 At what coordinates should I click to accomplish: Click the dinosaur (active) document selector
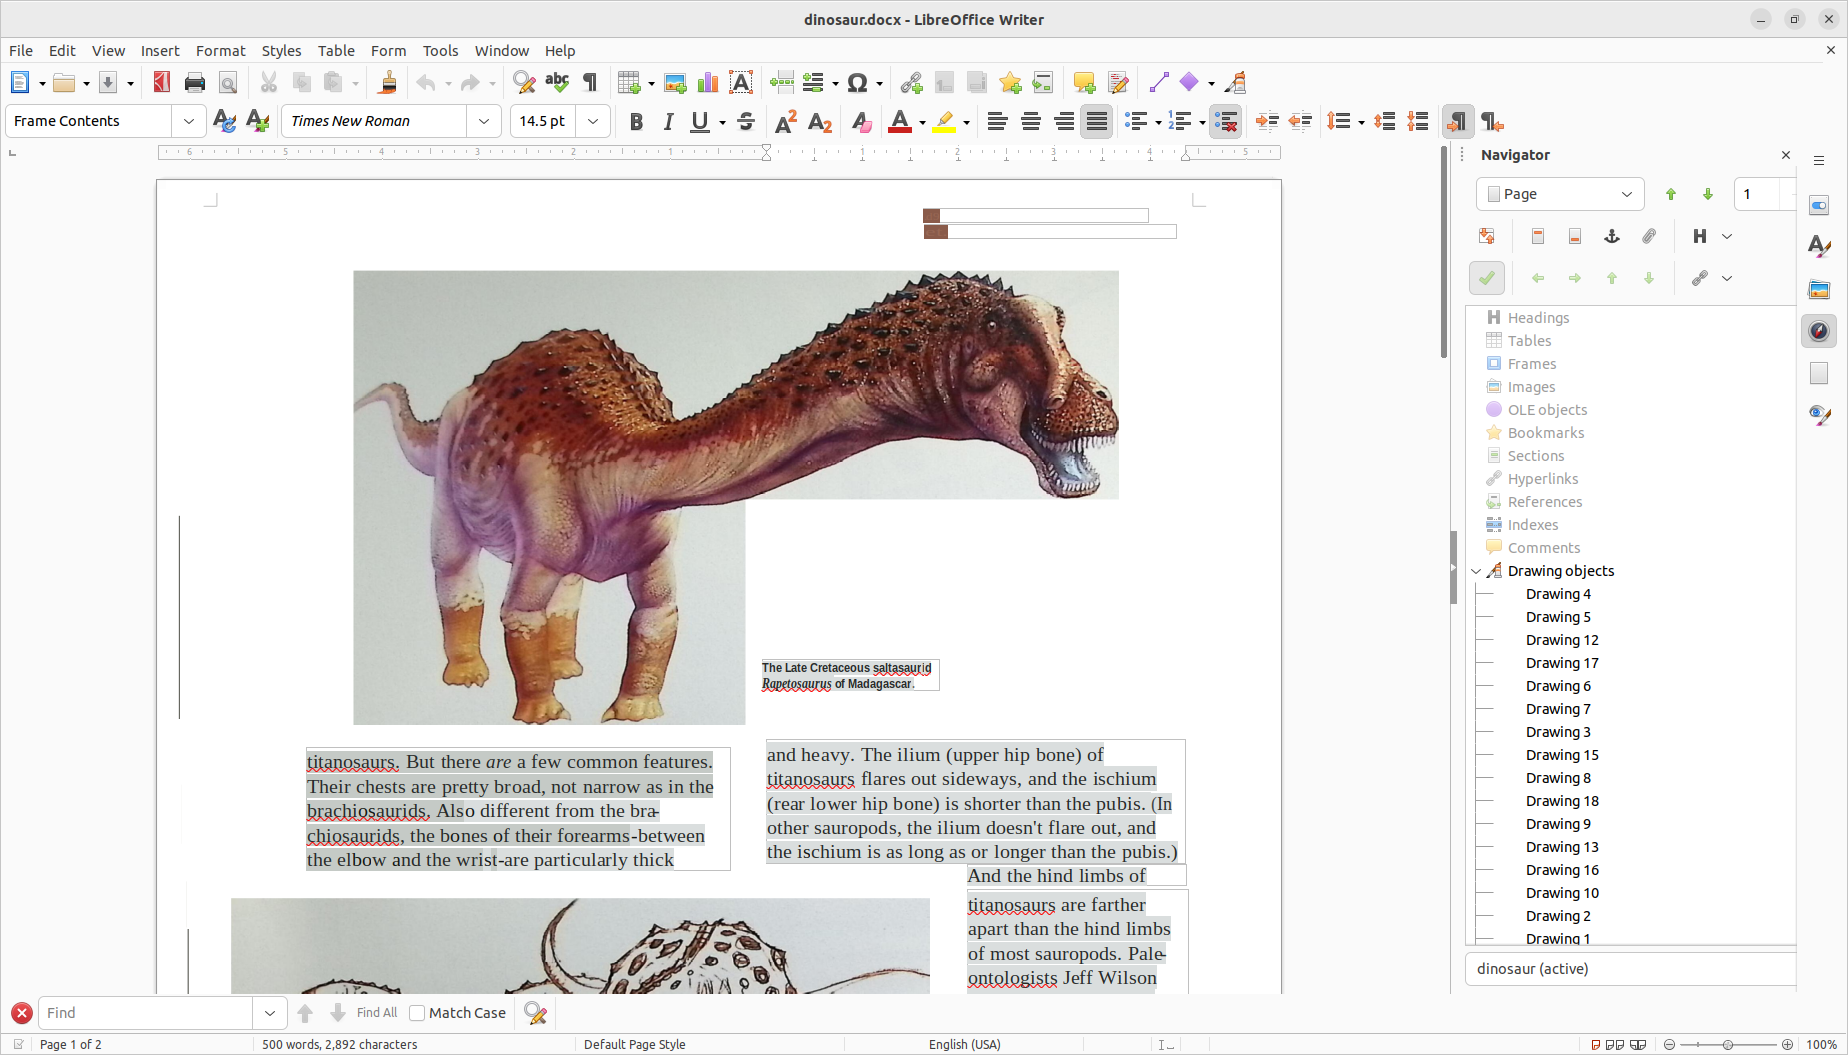click(x=1630, y=969)
